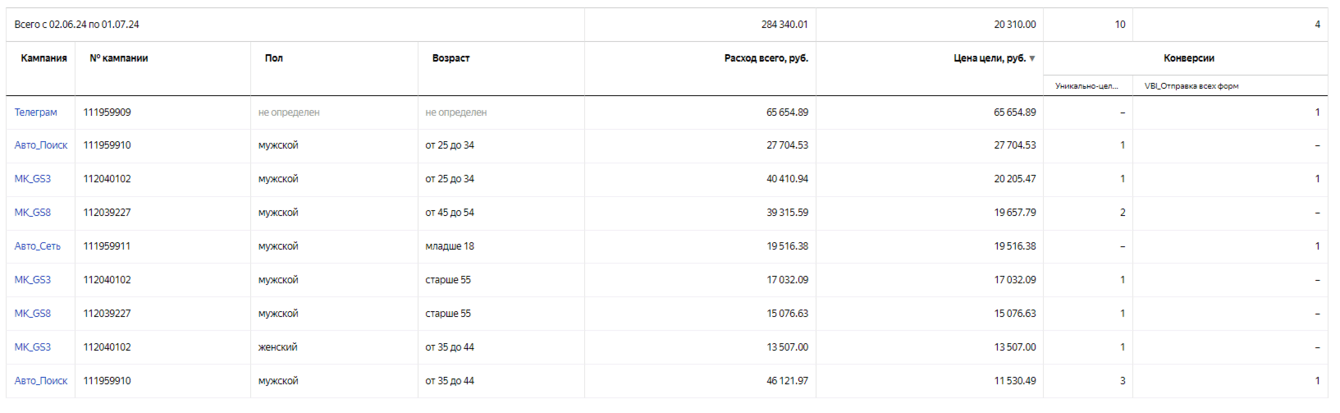Open MK_GS8 campaign aged 45 to 54
This screenshot has width=1340, height=413.
pyautogui.click(x=32, y=213)
